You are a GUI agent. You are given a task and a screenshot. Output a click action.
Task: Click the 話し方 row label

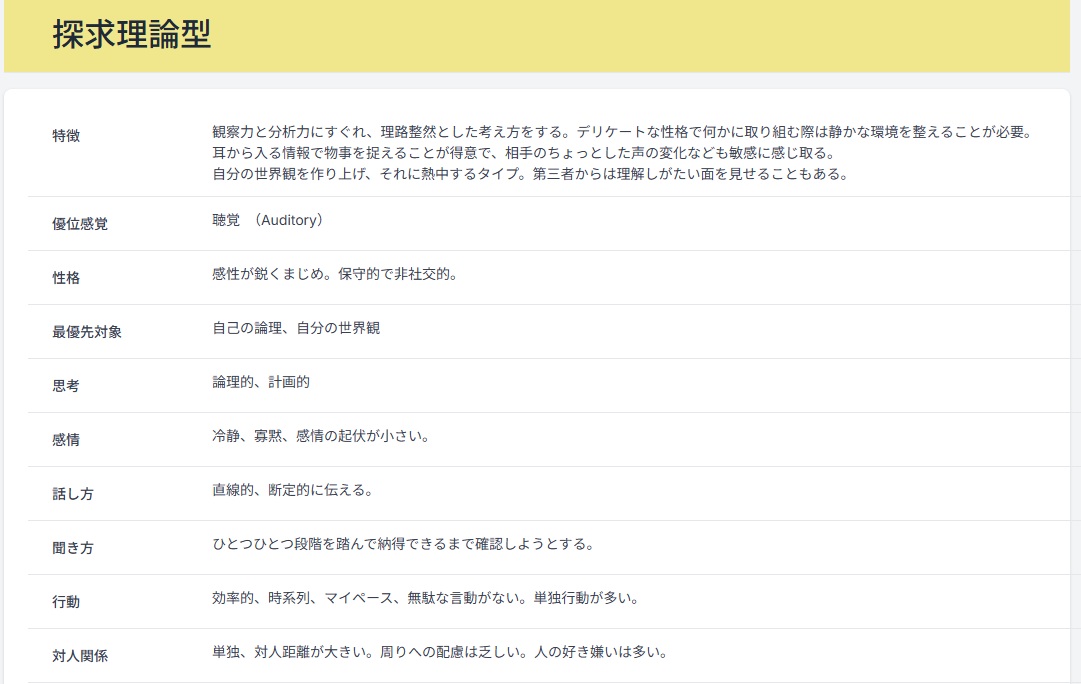pos(73,494)
